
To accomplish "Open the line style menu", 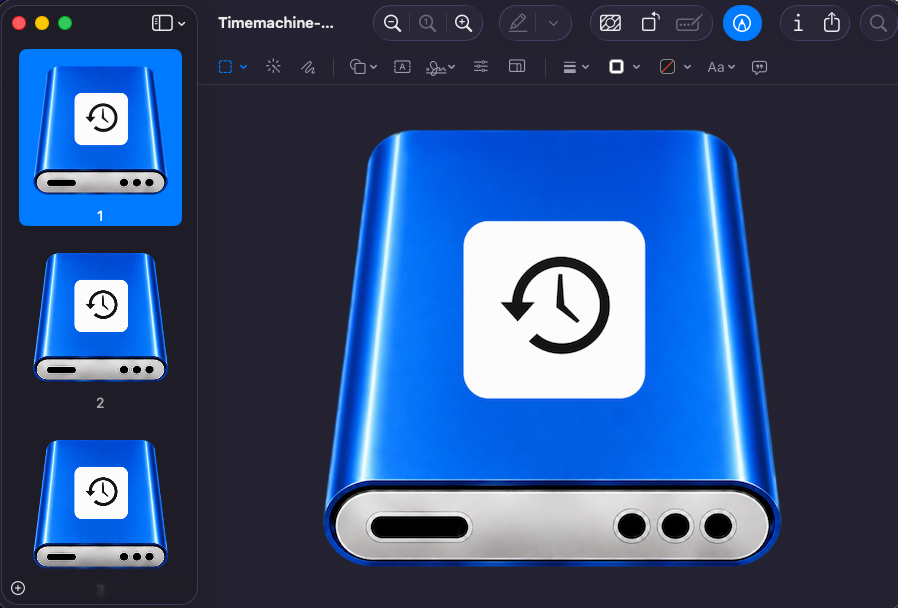I will (x=576, y=68).
